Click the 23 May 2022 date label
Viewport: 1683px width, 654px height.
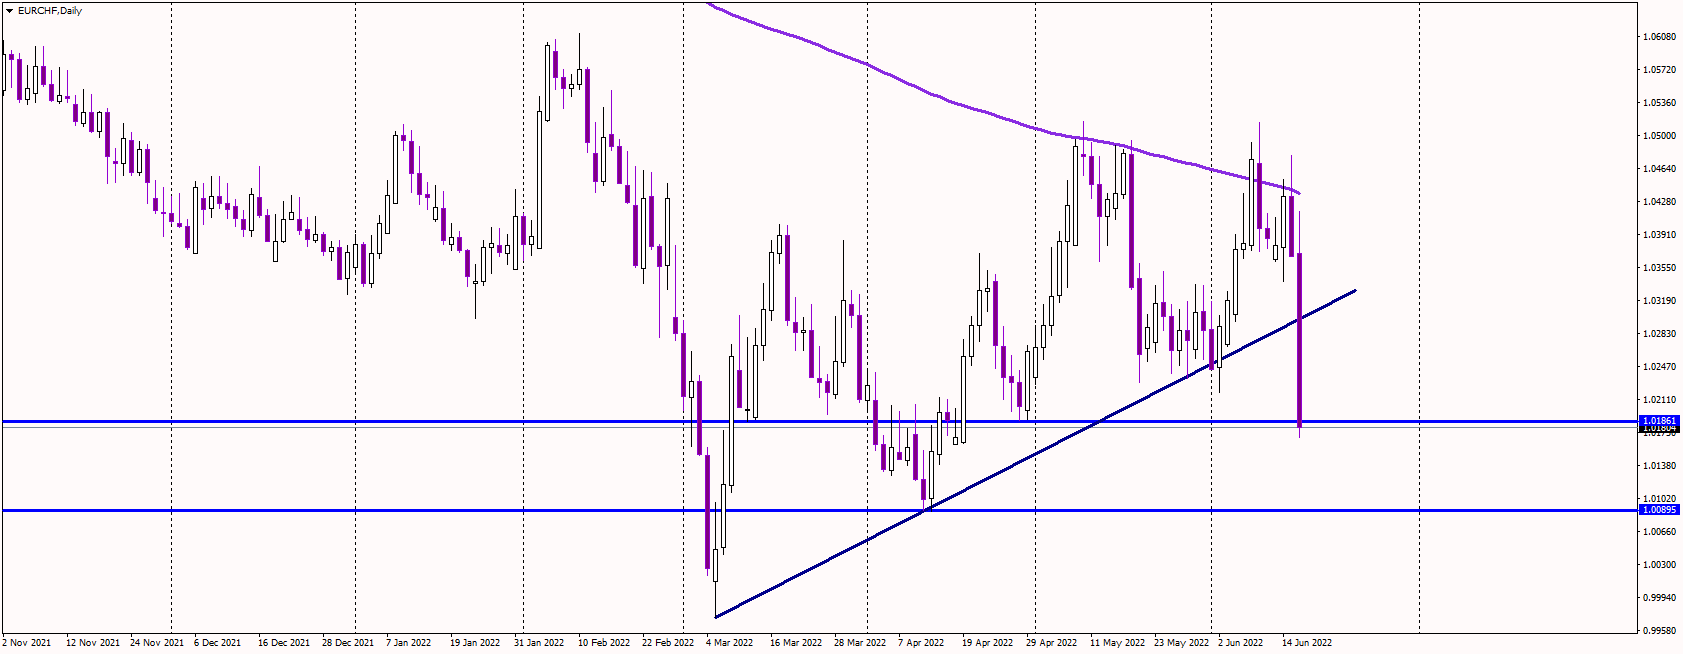1182,643
